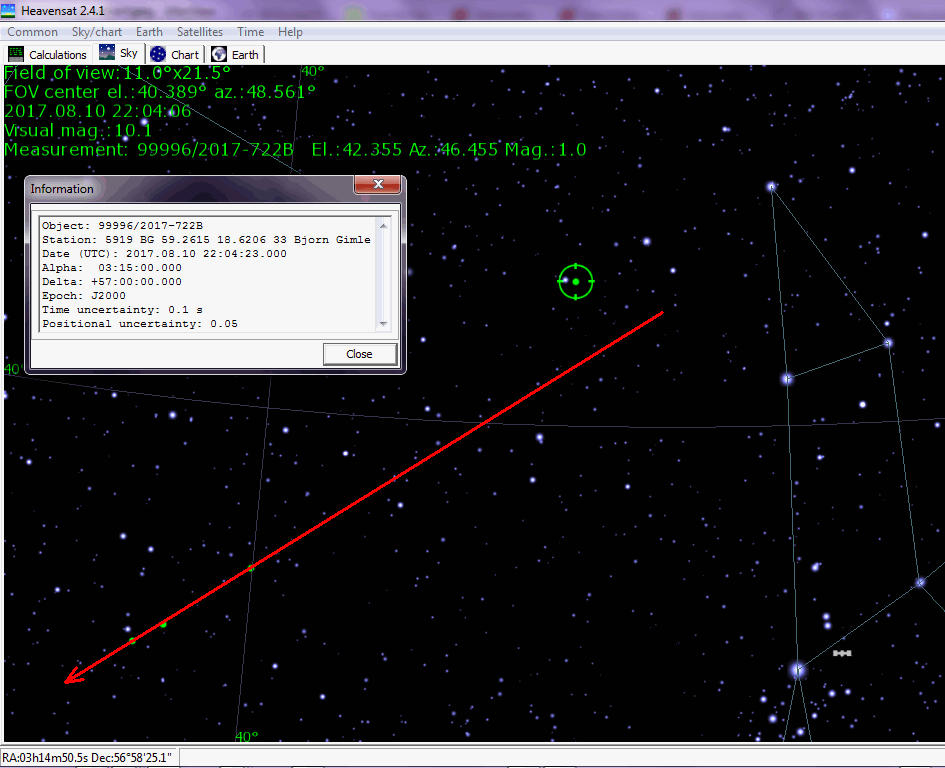Click the Sky tab starfield icon
Screen dimensions: 945x768
tap(107, 53)
